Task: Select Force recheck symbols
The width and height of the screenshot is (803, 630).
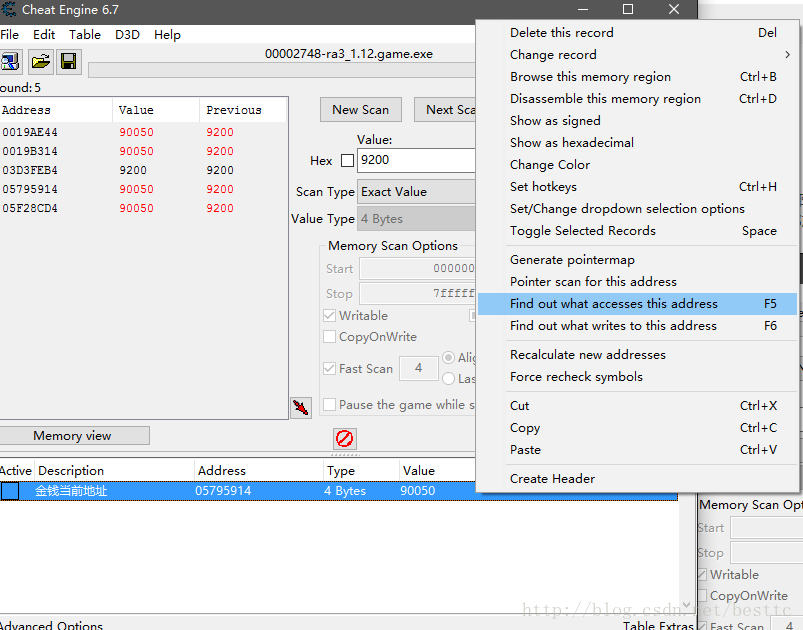Action: [637, 377]
